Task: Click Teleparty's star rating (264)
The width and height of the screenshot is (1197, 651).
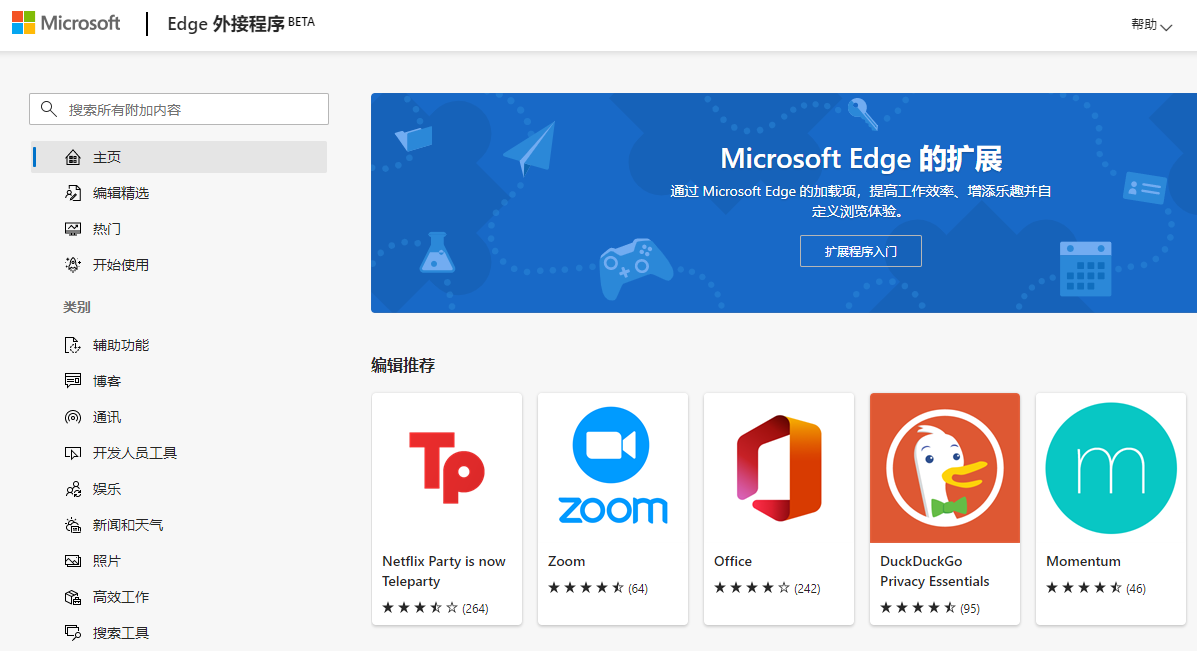Action: pyautogui.click(x=435, y=607)
